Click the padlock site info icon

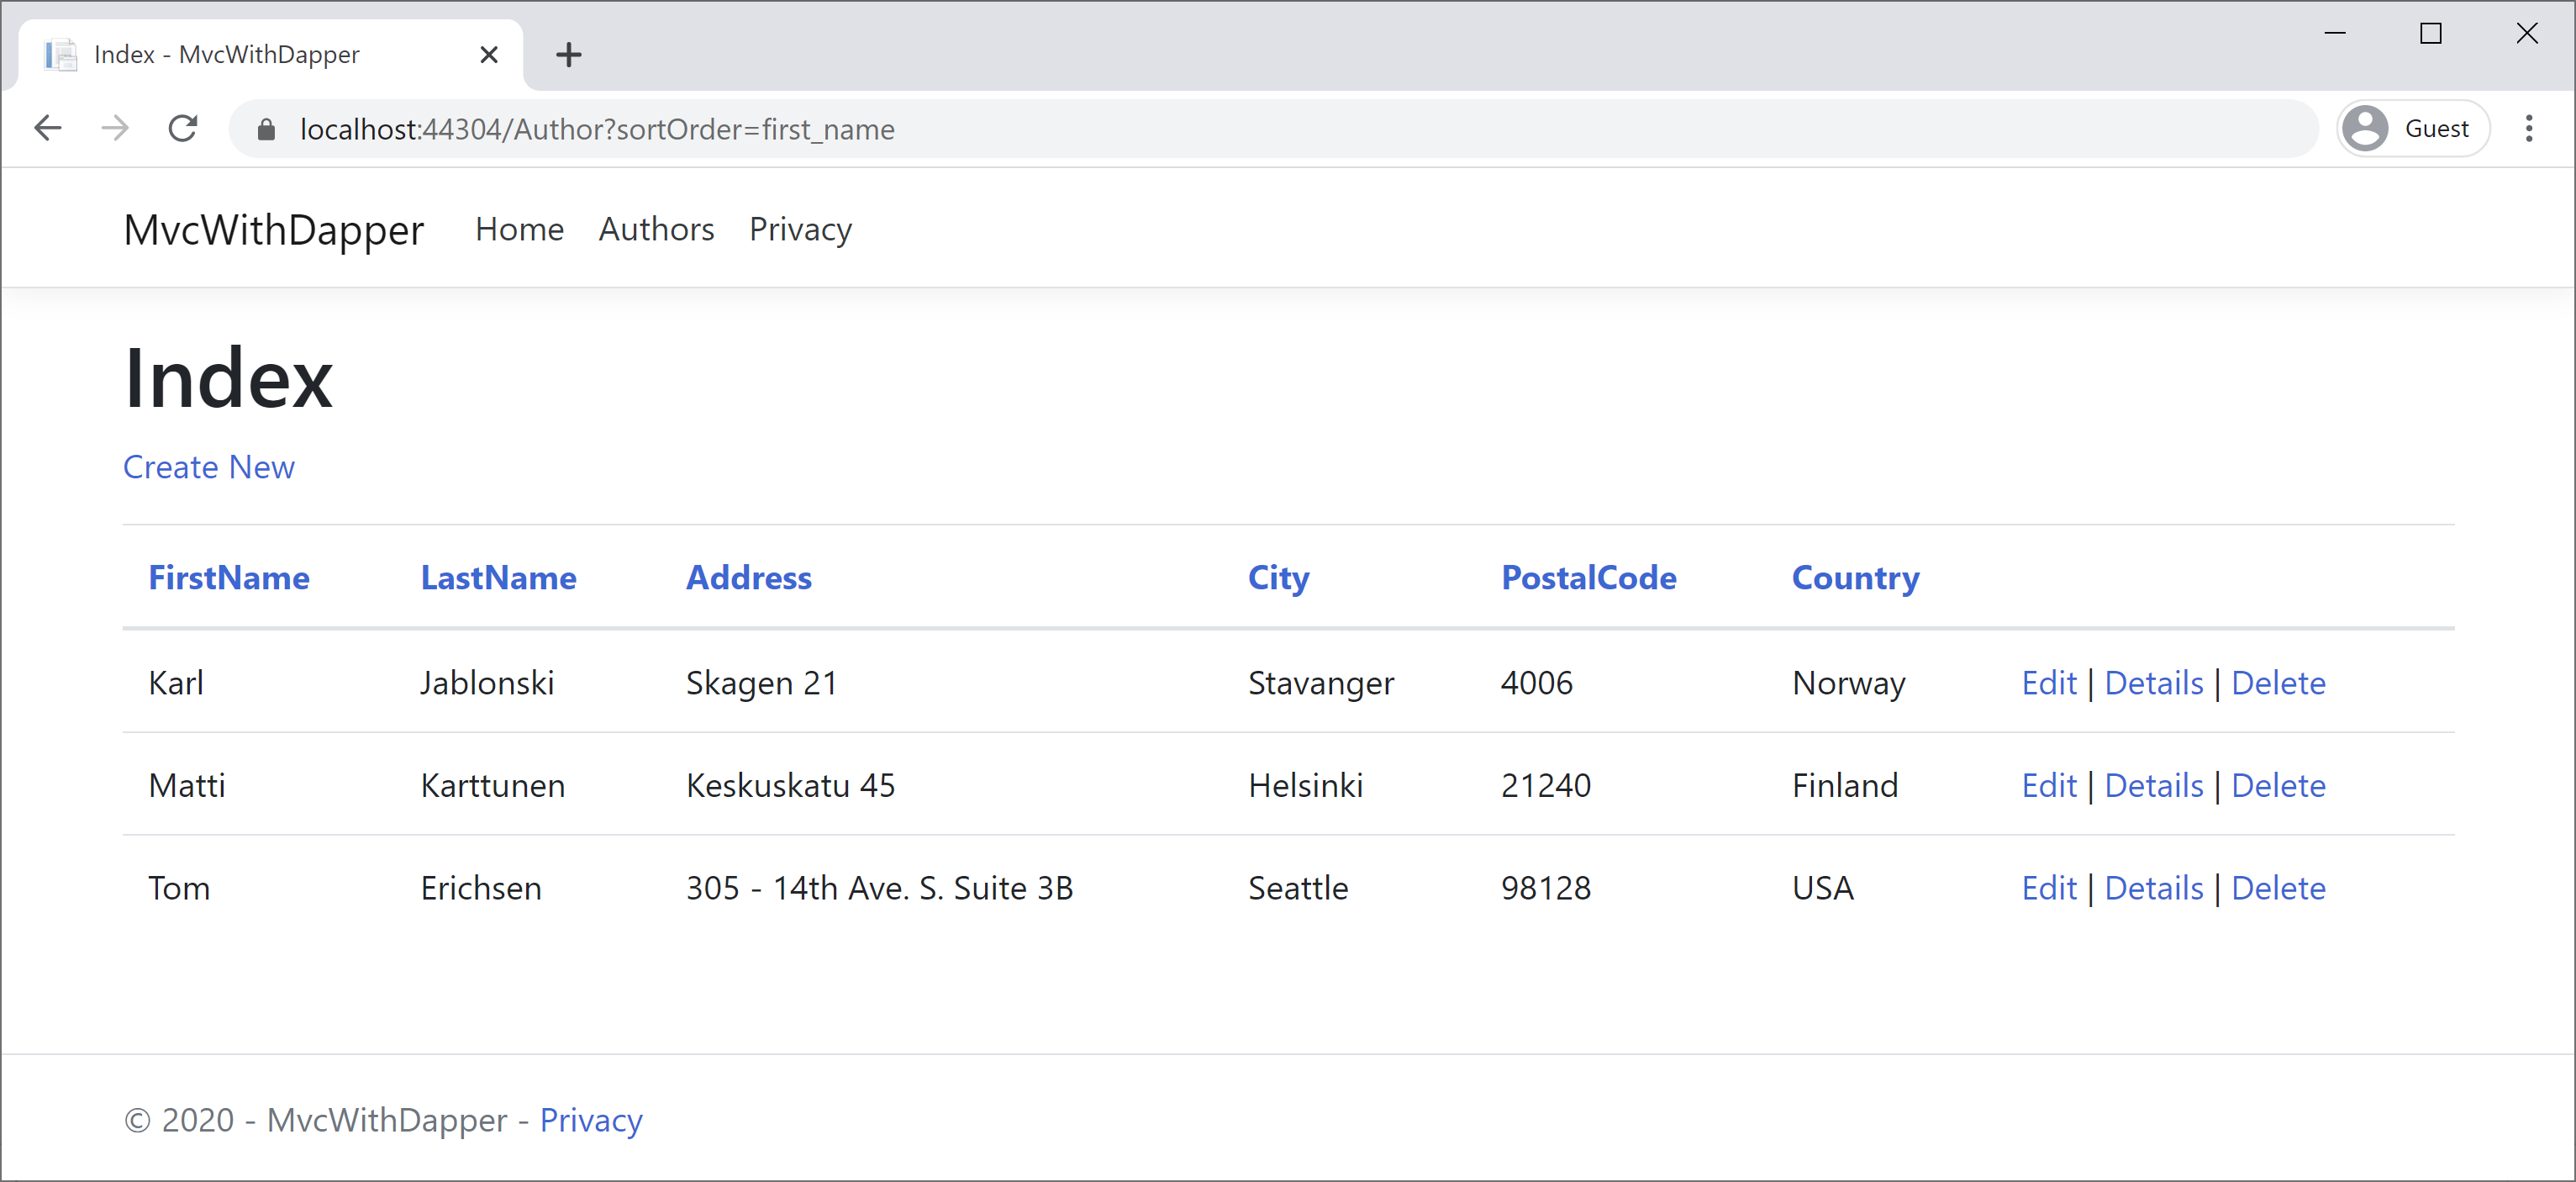click(x=266, y=129)
